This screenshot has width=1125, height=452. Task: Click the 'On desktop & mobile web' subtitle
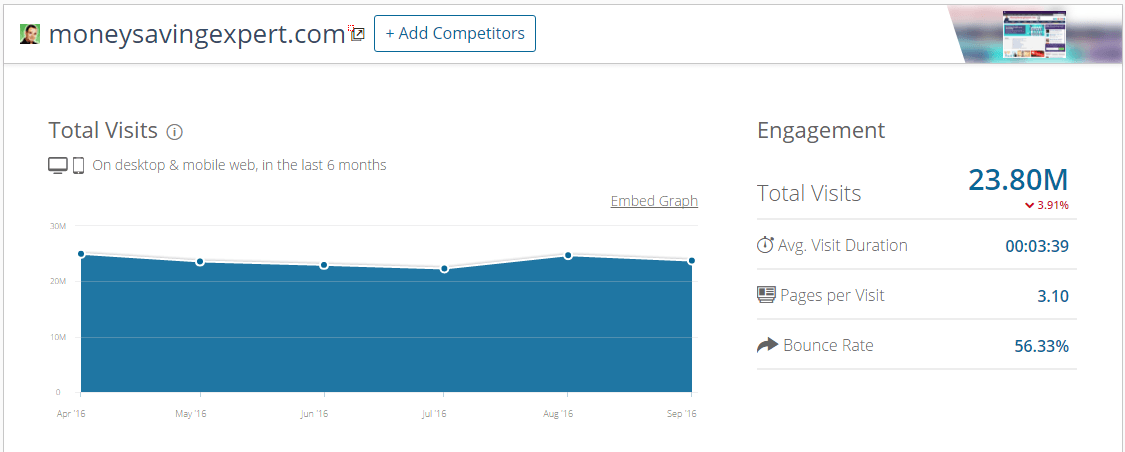click(x=239, y=165)
